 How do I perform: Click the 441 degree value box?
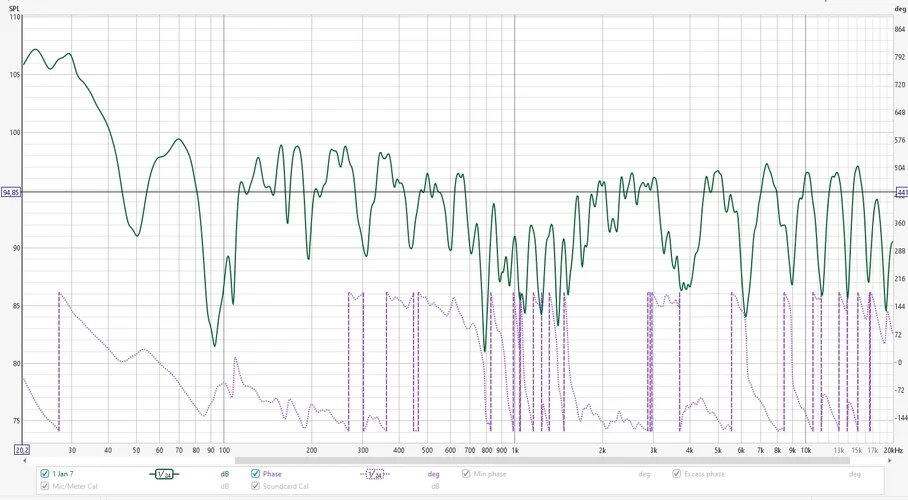pyautogui.click(x=902, y=192)
